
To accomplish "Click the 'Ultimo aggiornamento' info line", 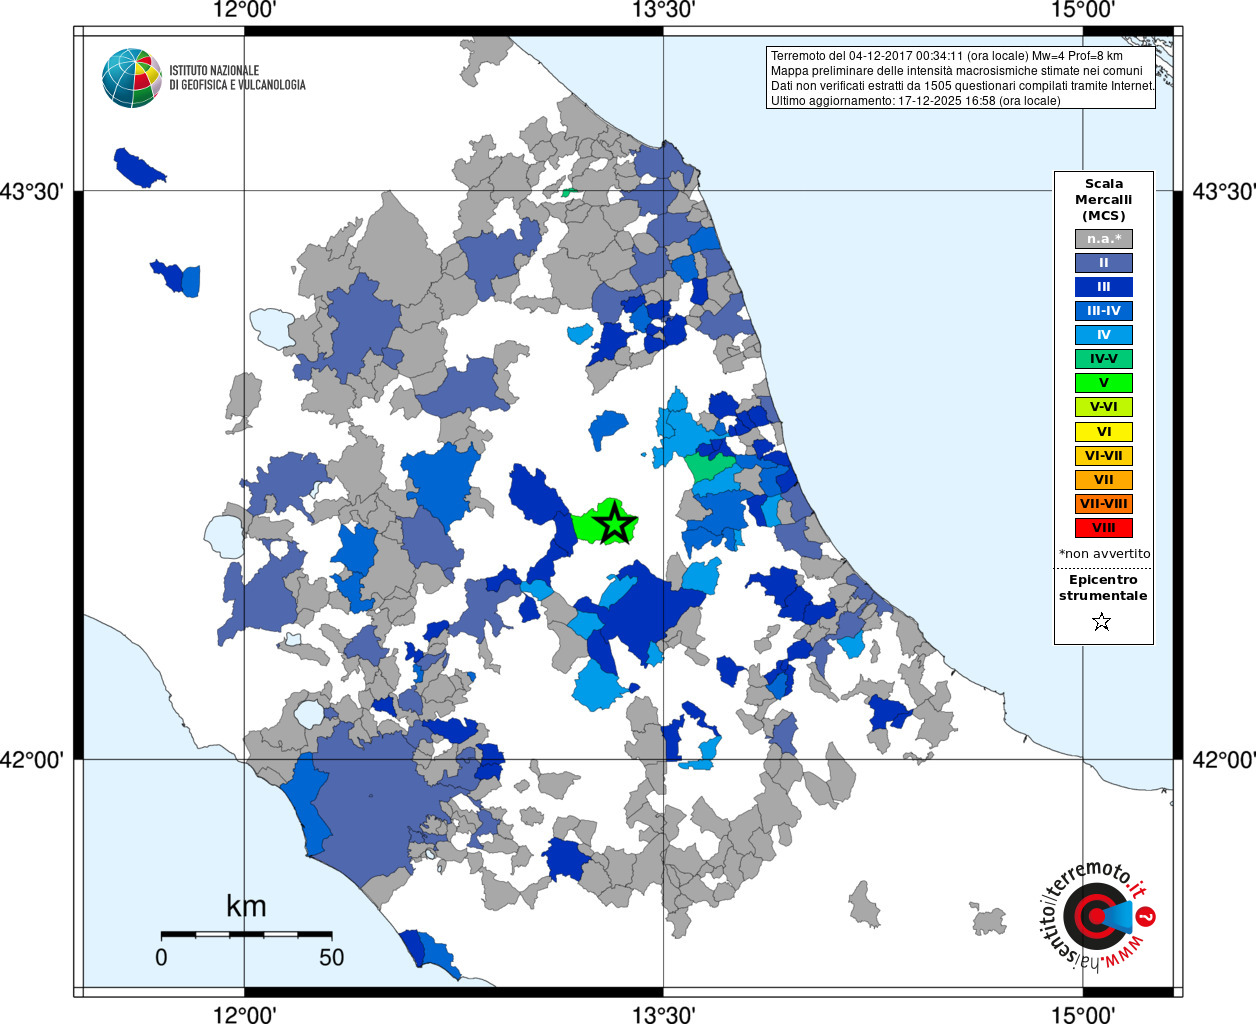I will 915,101.
